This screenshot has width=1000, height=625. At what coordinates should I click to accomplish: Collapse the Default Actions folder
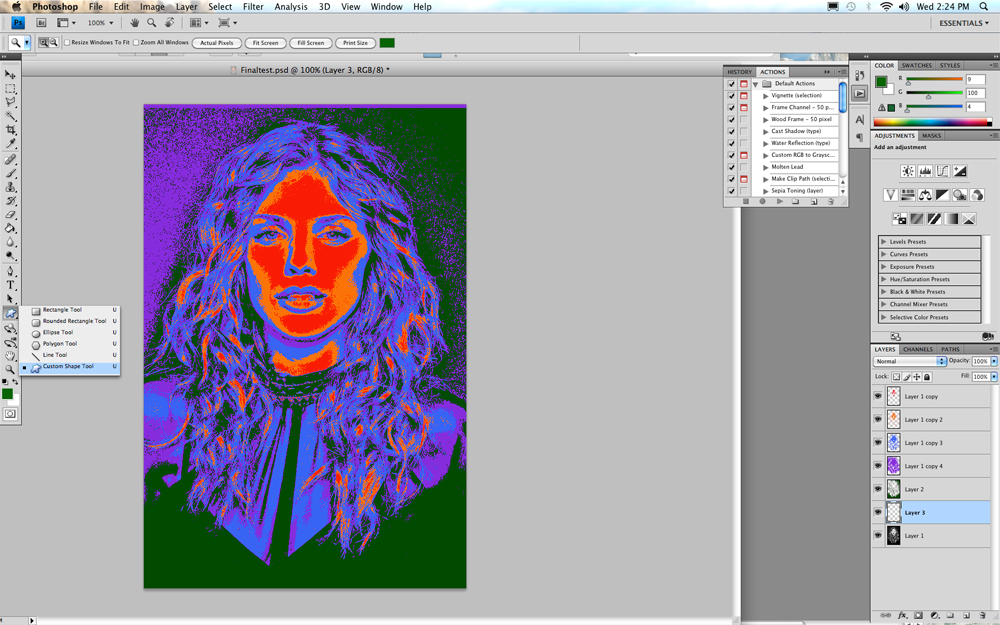[x=755, y=84]
